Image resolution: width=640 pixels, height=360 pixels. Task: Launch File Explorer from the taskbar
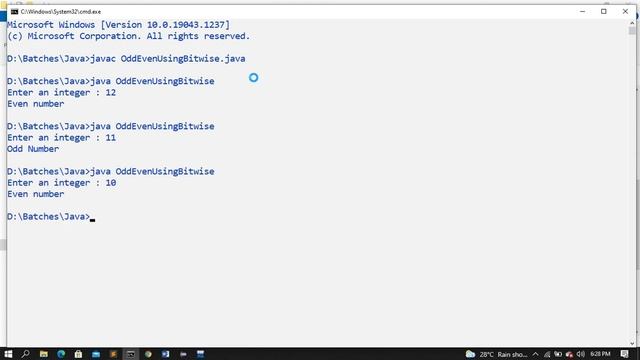tap(43, 354)
